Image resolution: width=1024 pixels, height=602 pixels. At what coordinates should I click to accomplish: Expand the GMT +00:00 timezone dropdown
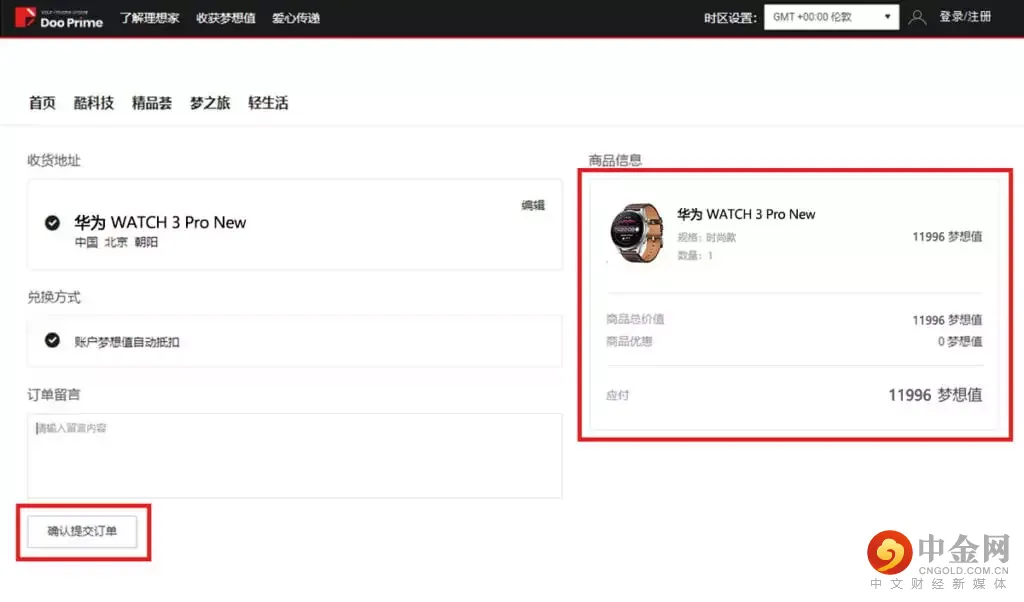pyautogui.click(x=831, y=17)
